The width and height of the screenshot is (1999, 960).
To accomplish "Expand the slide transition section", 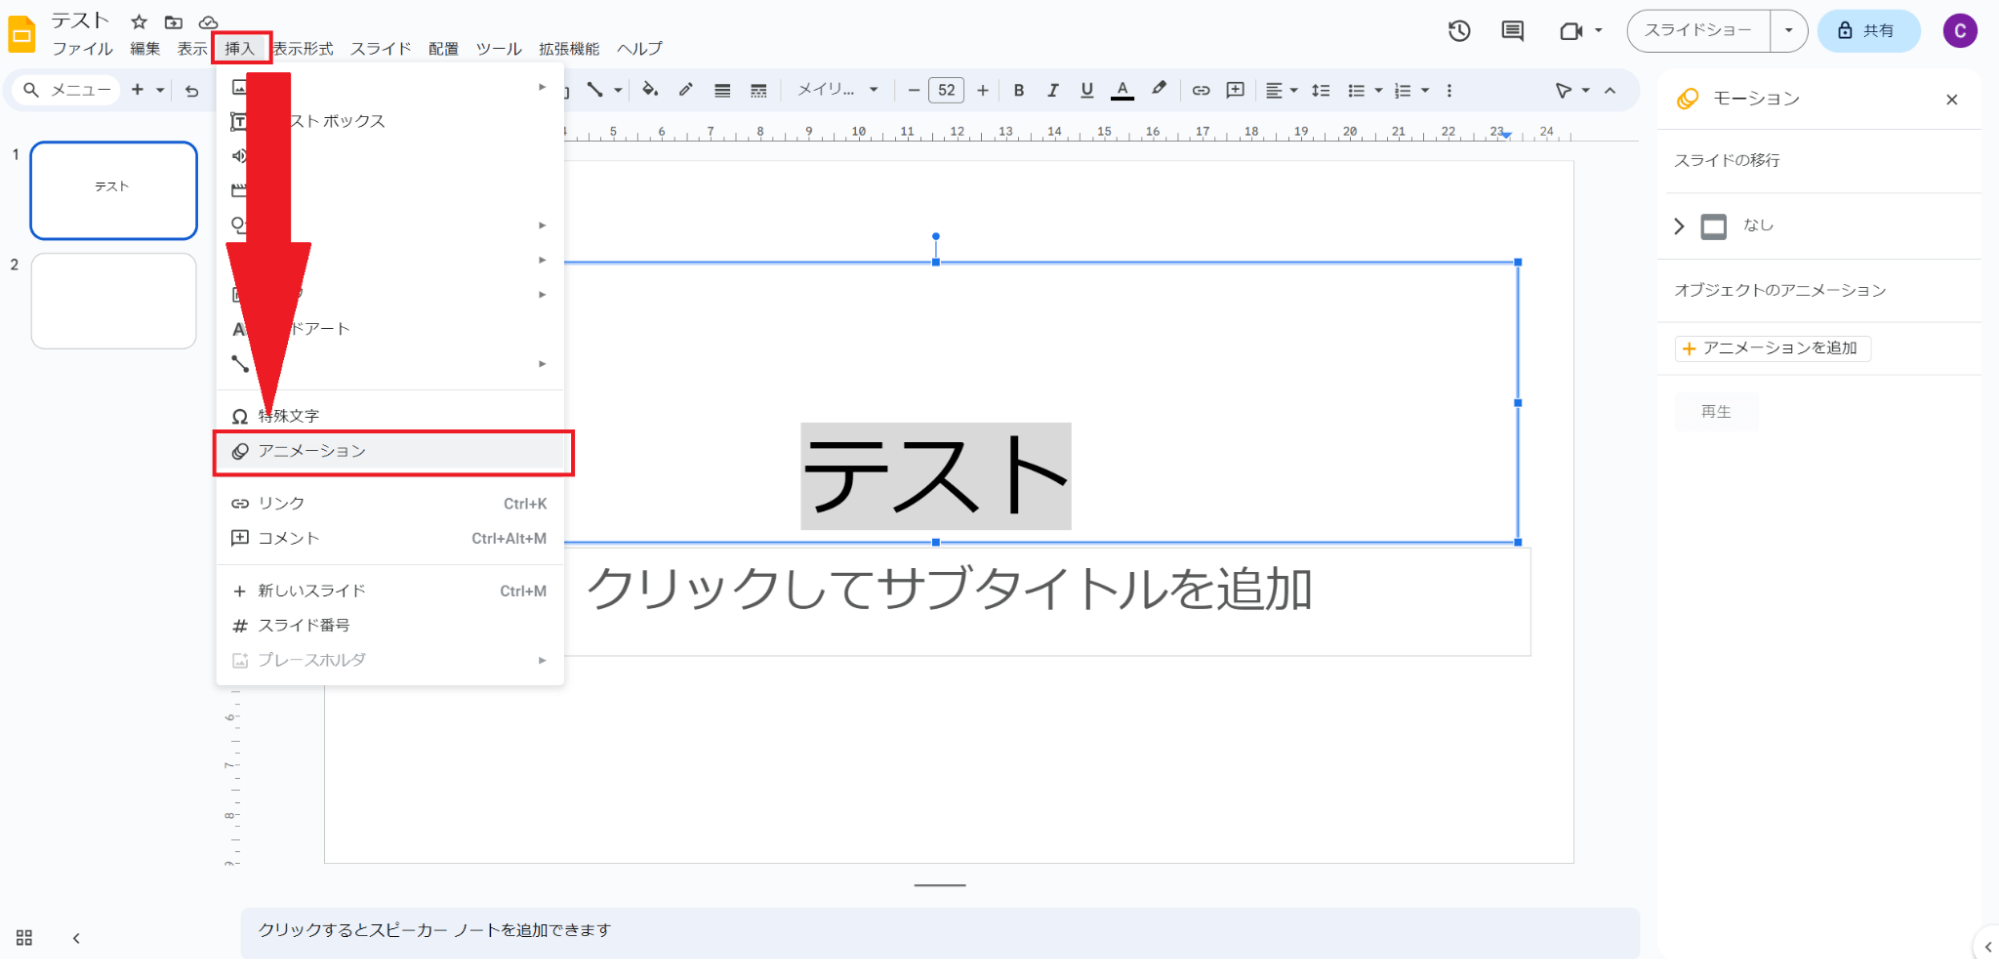I will (x=1679, y=226).
